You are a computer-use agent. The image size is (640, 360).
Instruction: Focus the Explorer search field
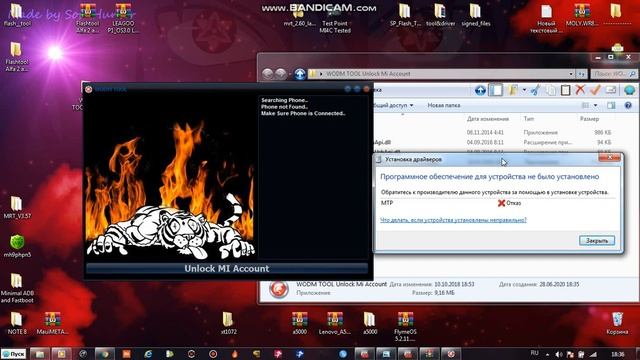click(614, 74)
